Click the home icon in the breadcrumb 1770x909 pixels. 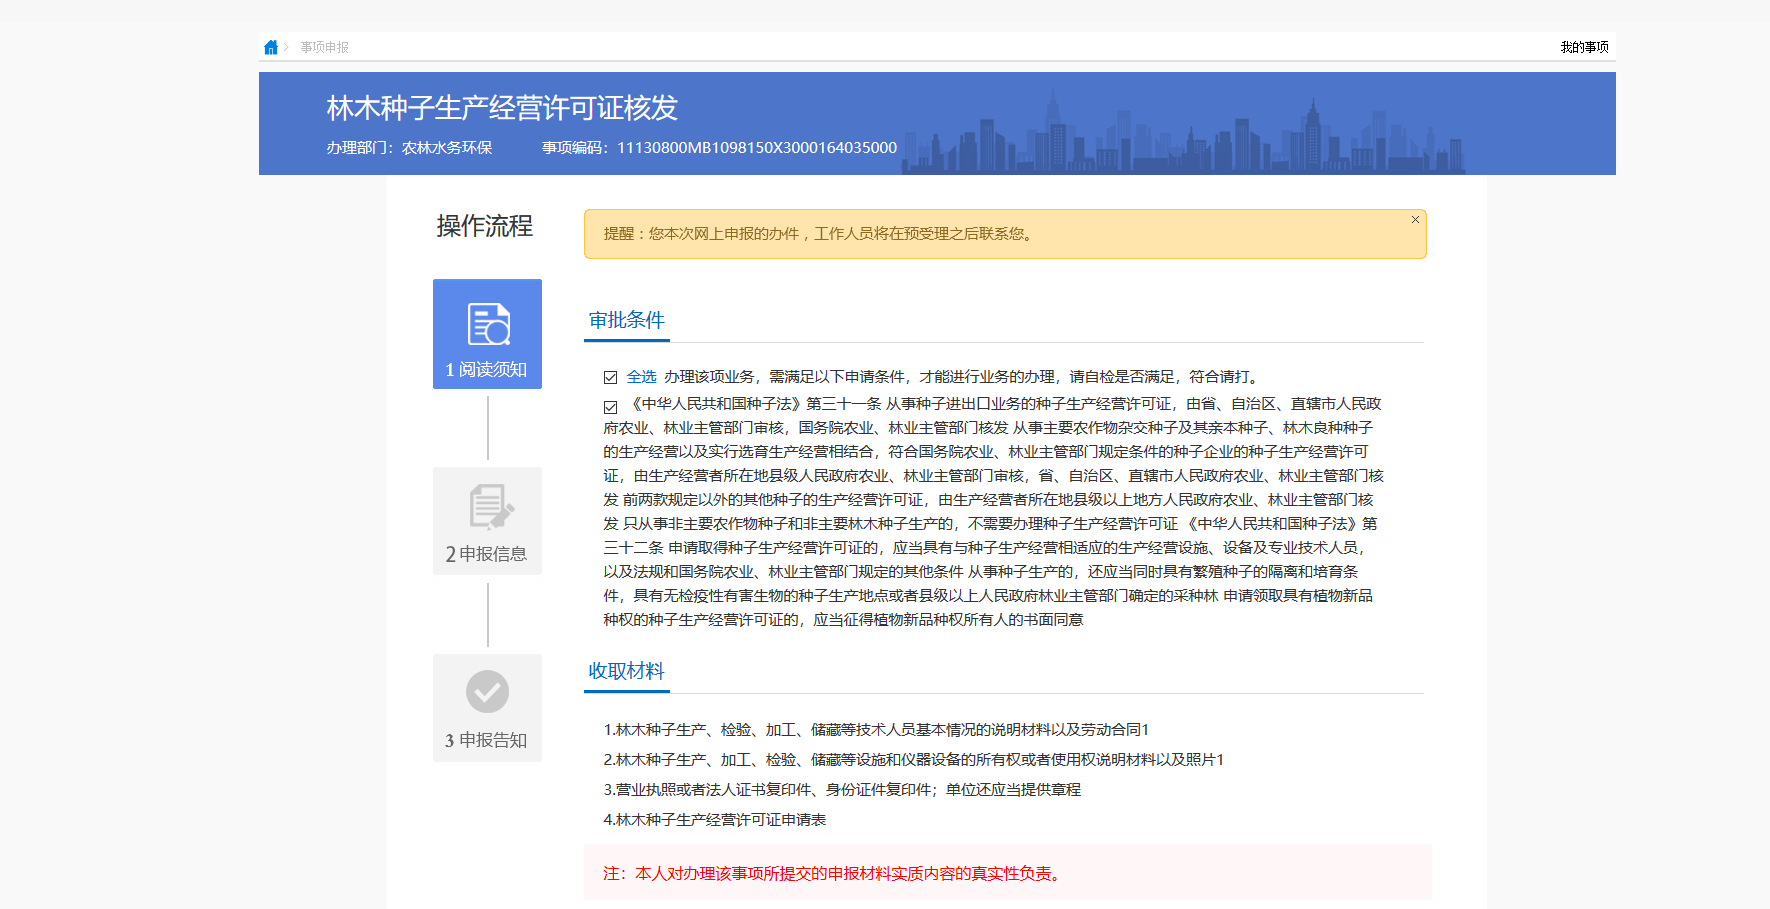270,46
